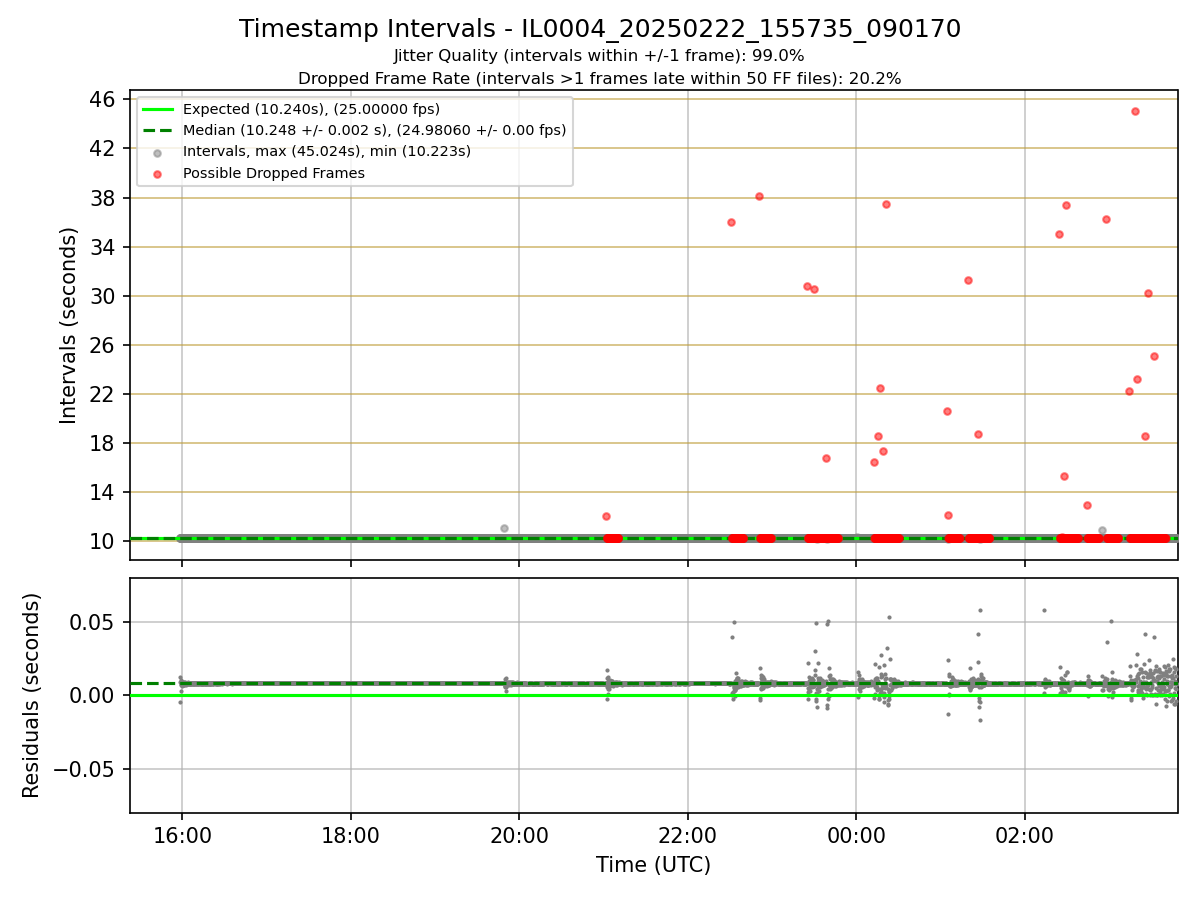Click the '02:00' x-axis tick label
The height and width of the screenshot is (900, 1200).
click(1025, 836)
